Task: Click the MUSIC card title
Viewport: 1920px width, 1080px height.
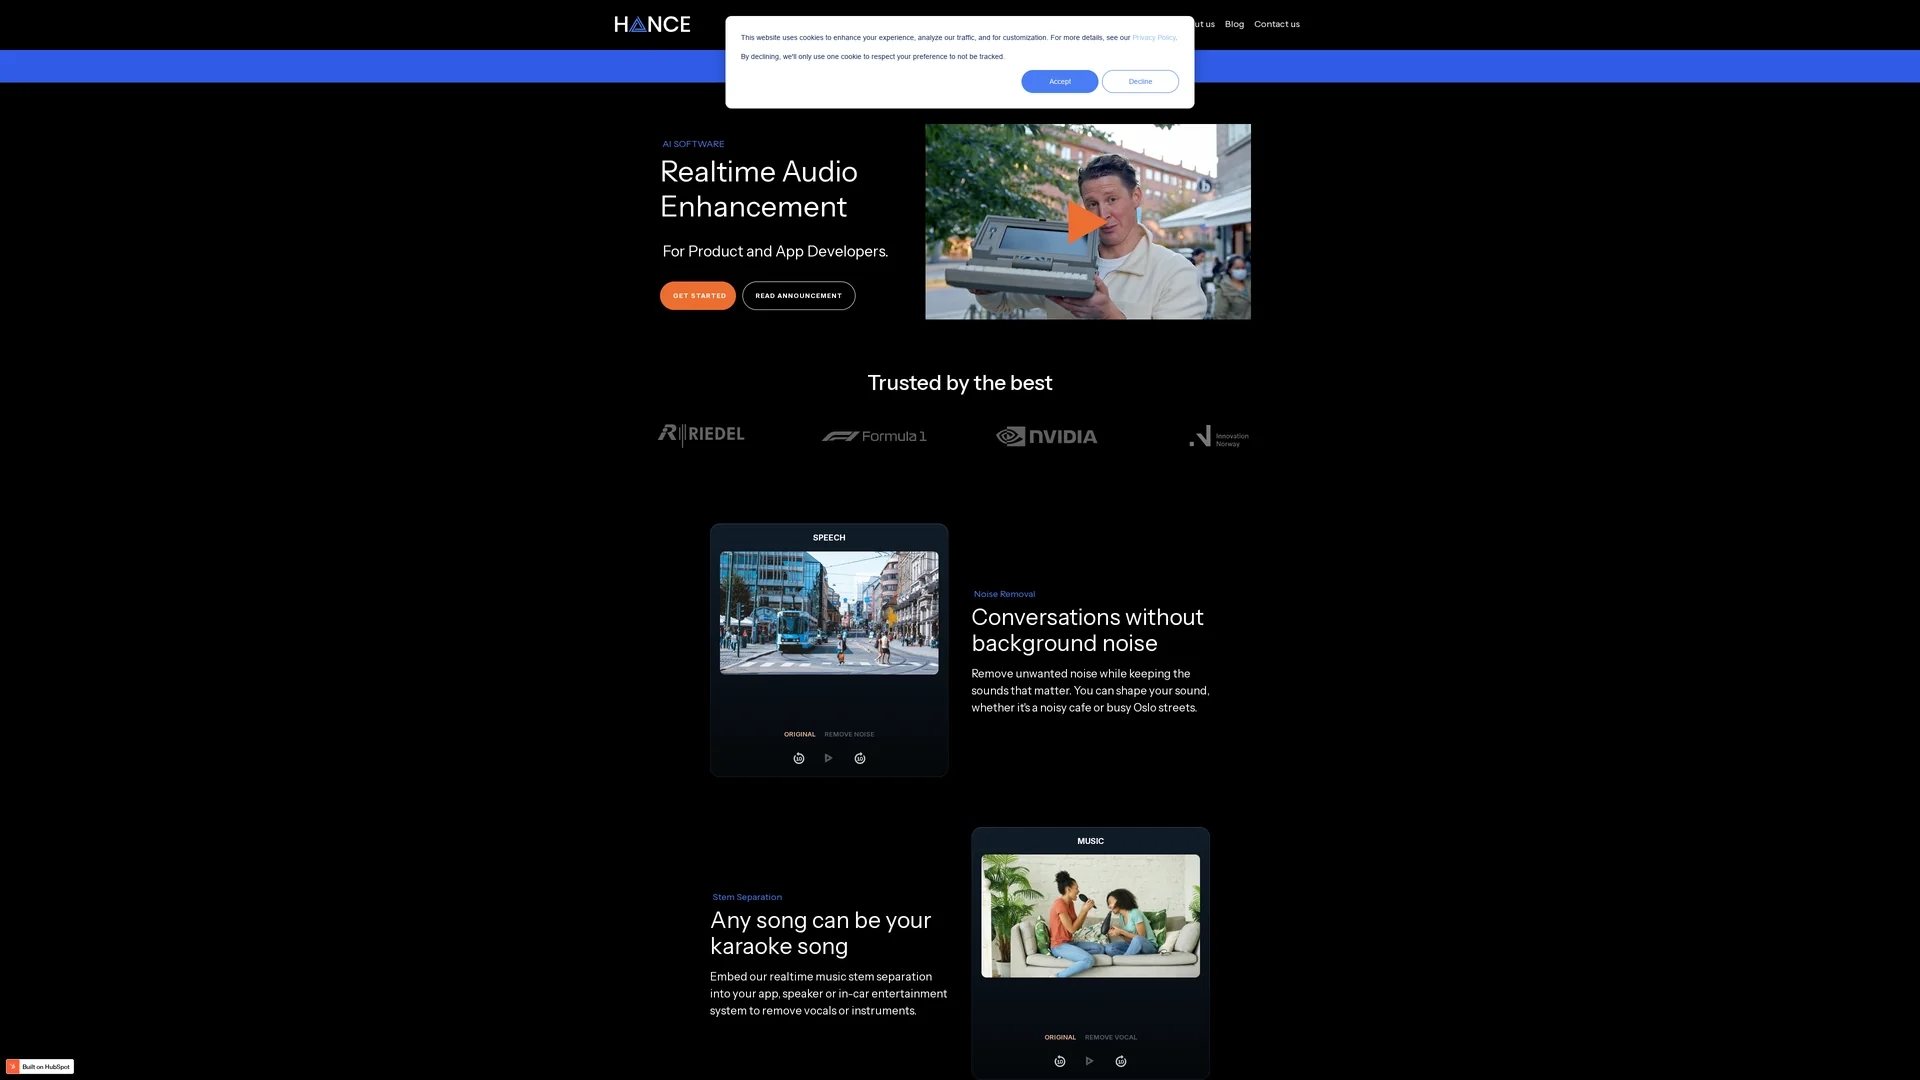Action: click(1090, 841)
